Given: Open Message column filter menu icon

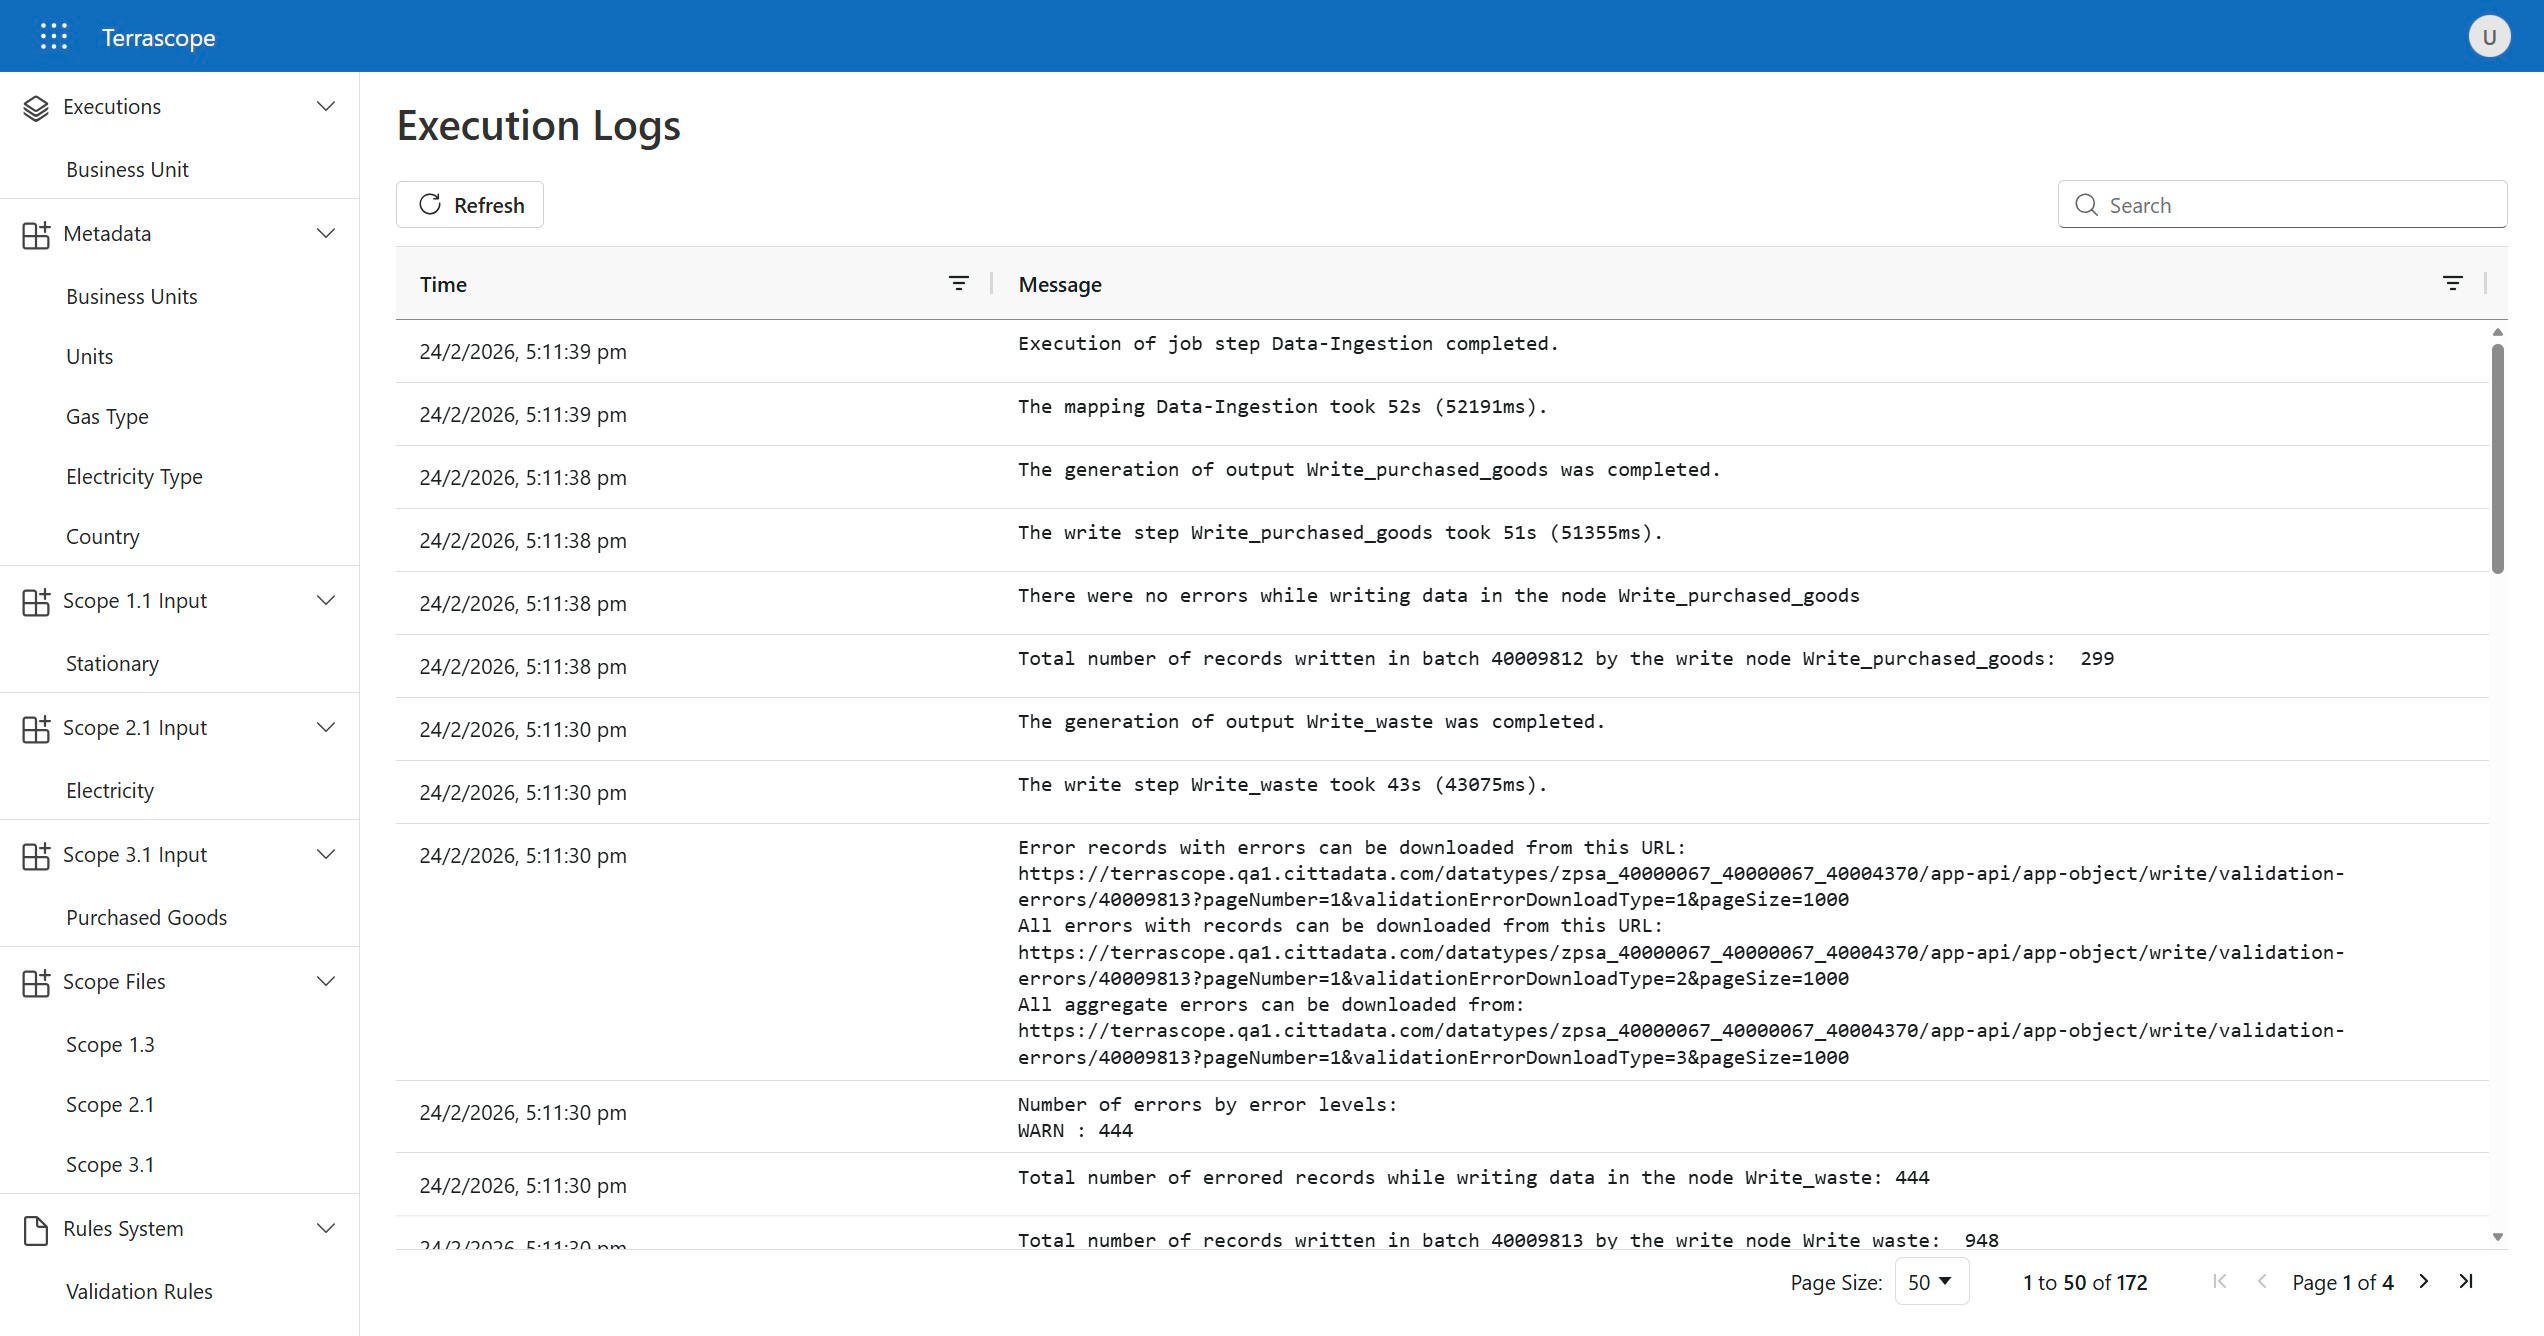Looking at the screenshot, I should click(2452, 284).
